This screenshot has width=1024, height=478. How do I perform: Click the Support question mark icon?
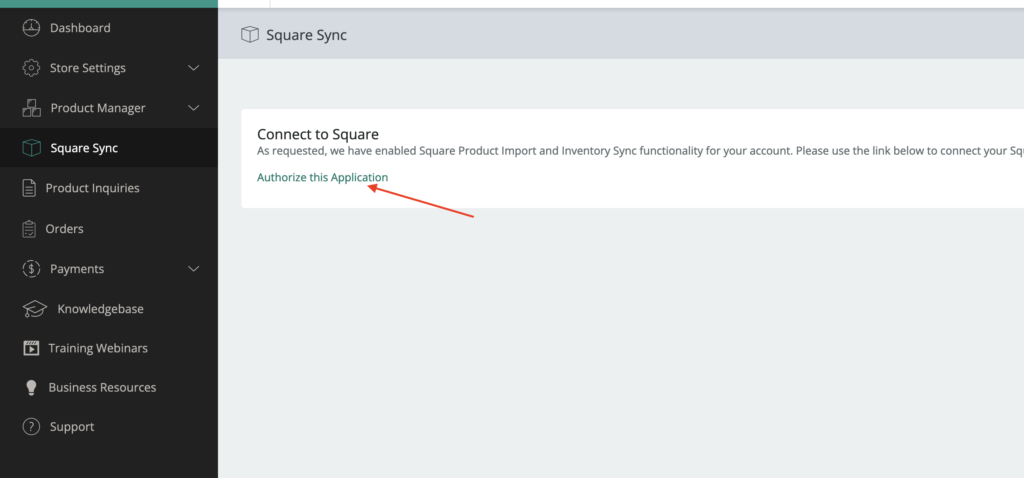pyautogui.click(x=31, y=427)
